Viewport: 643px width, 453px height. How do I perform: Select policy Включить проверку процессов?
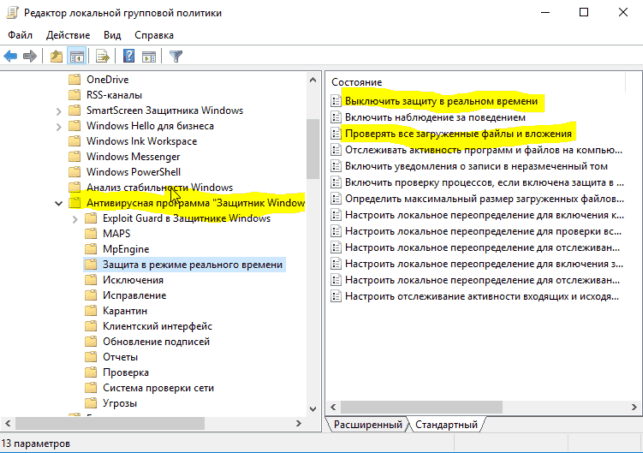[485, 182]
